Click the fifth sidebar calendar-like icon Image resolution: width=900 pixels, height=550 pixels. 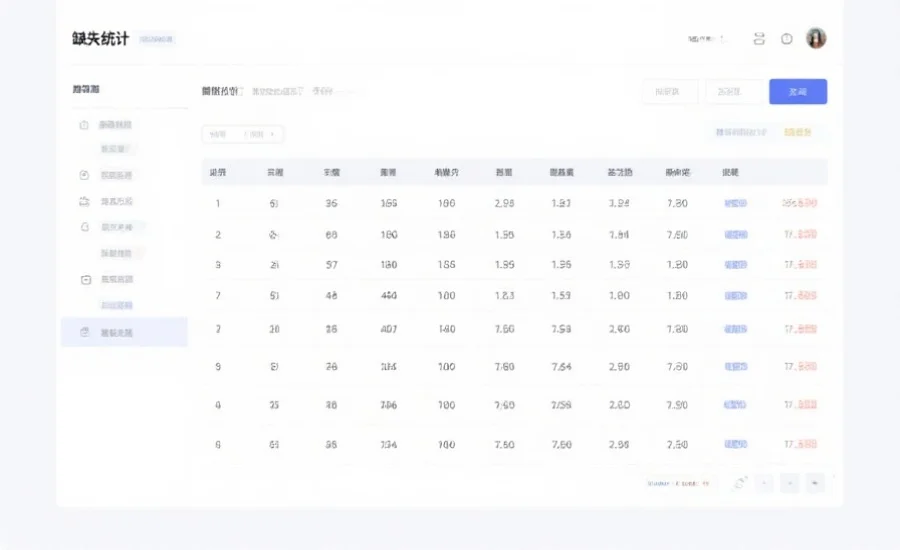coord(84,280)
